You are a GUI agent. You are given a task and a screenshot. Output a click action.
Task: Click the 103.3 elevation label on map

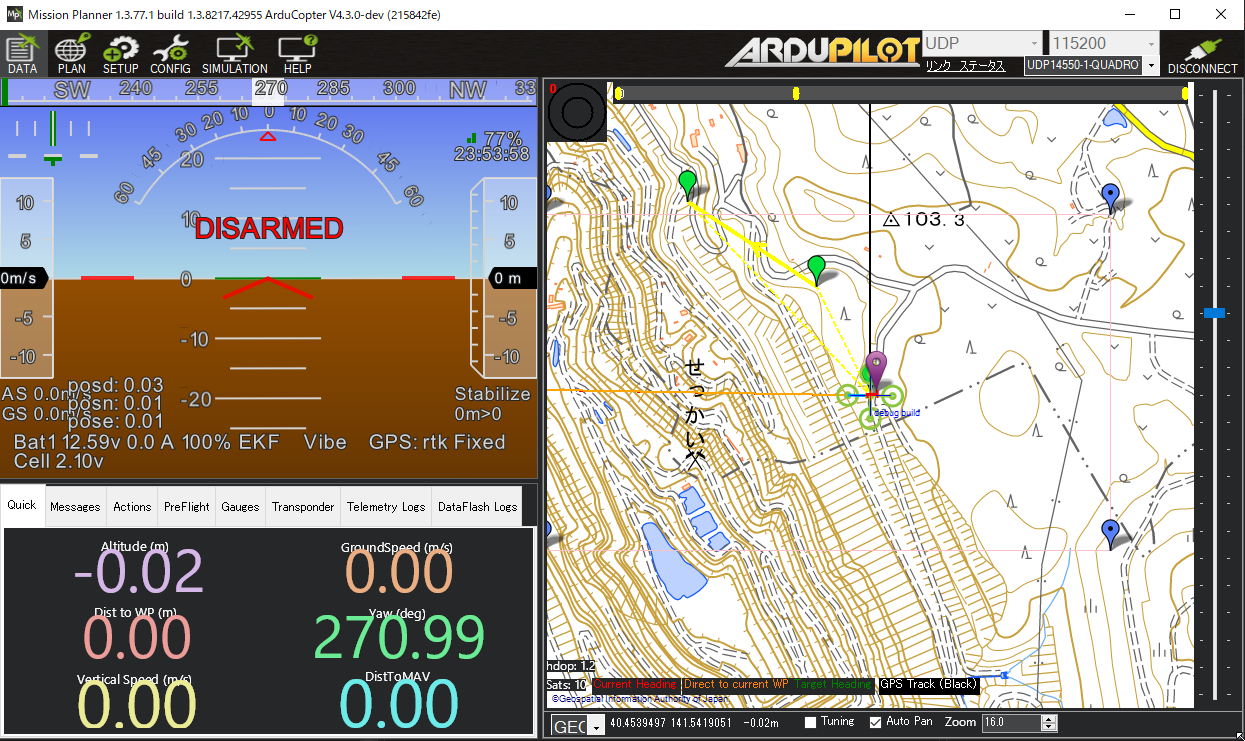coord(925,219)
